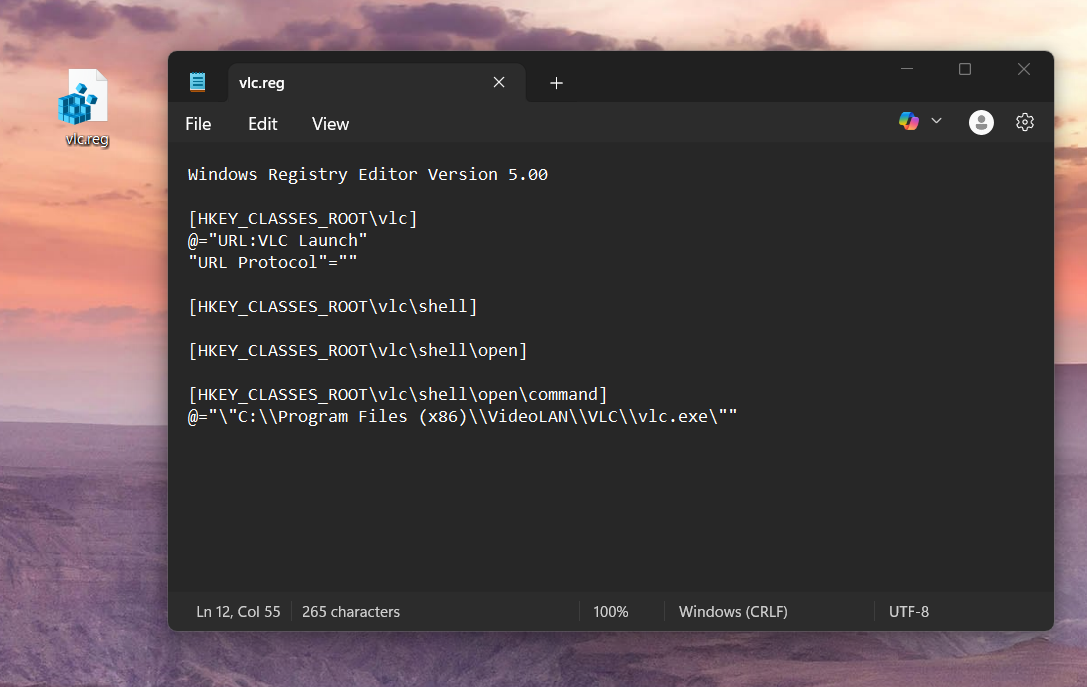Maximize the Notepad window
Image resolution: width=1087 pixels, height=687 pixels.
point(965,69)
